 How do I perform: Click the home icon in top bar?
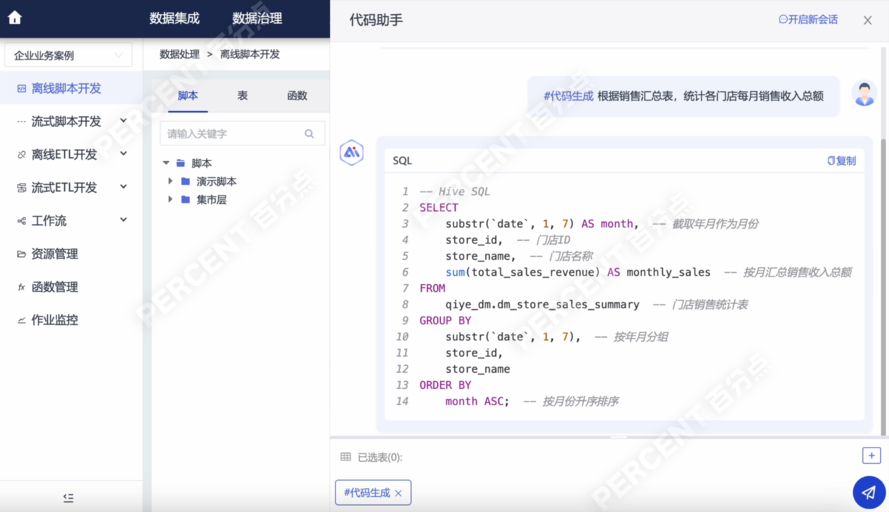coord(14,18)
